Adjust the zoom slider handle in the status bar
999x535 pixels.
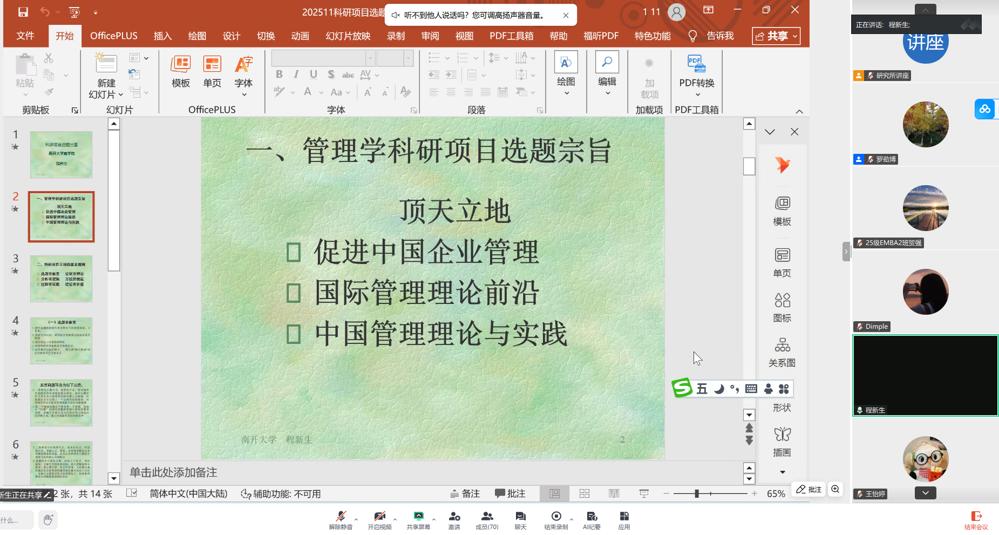pyautogui.click(x=696, y=494)
